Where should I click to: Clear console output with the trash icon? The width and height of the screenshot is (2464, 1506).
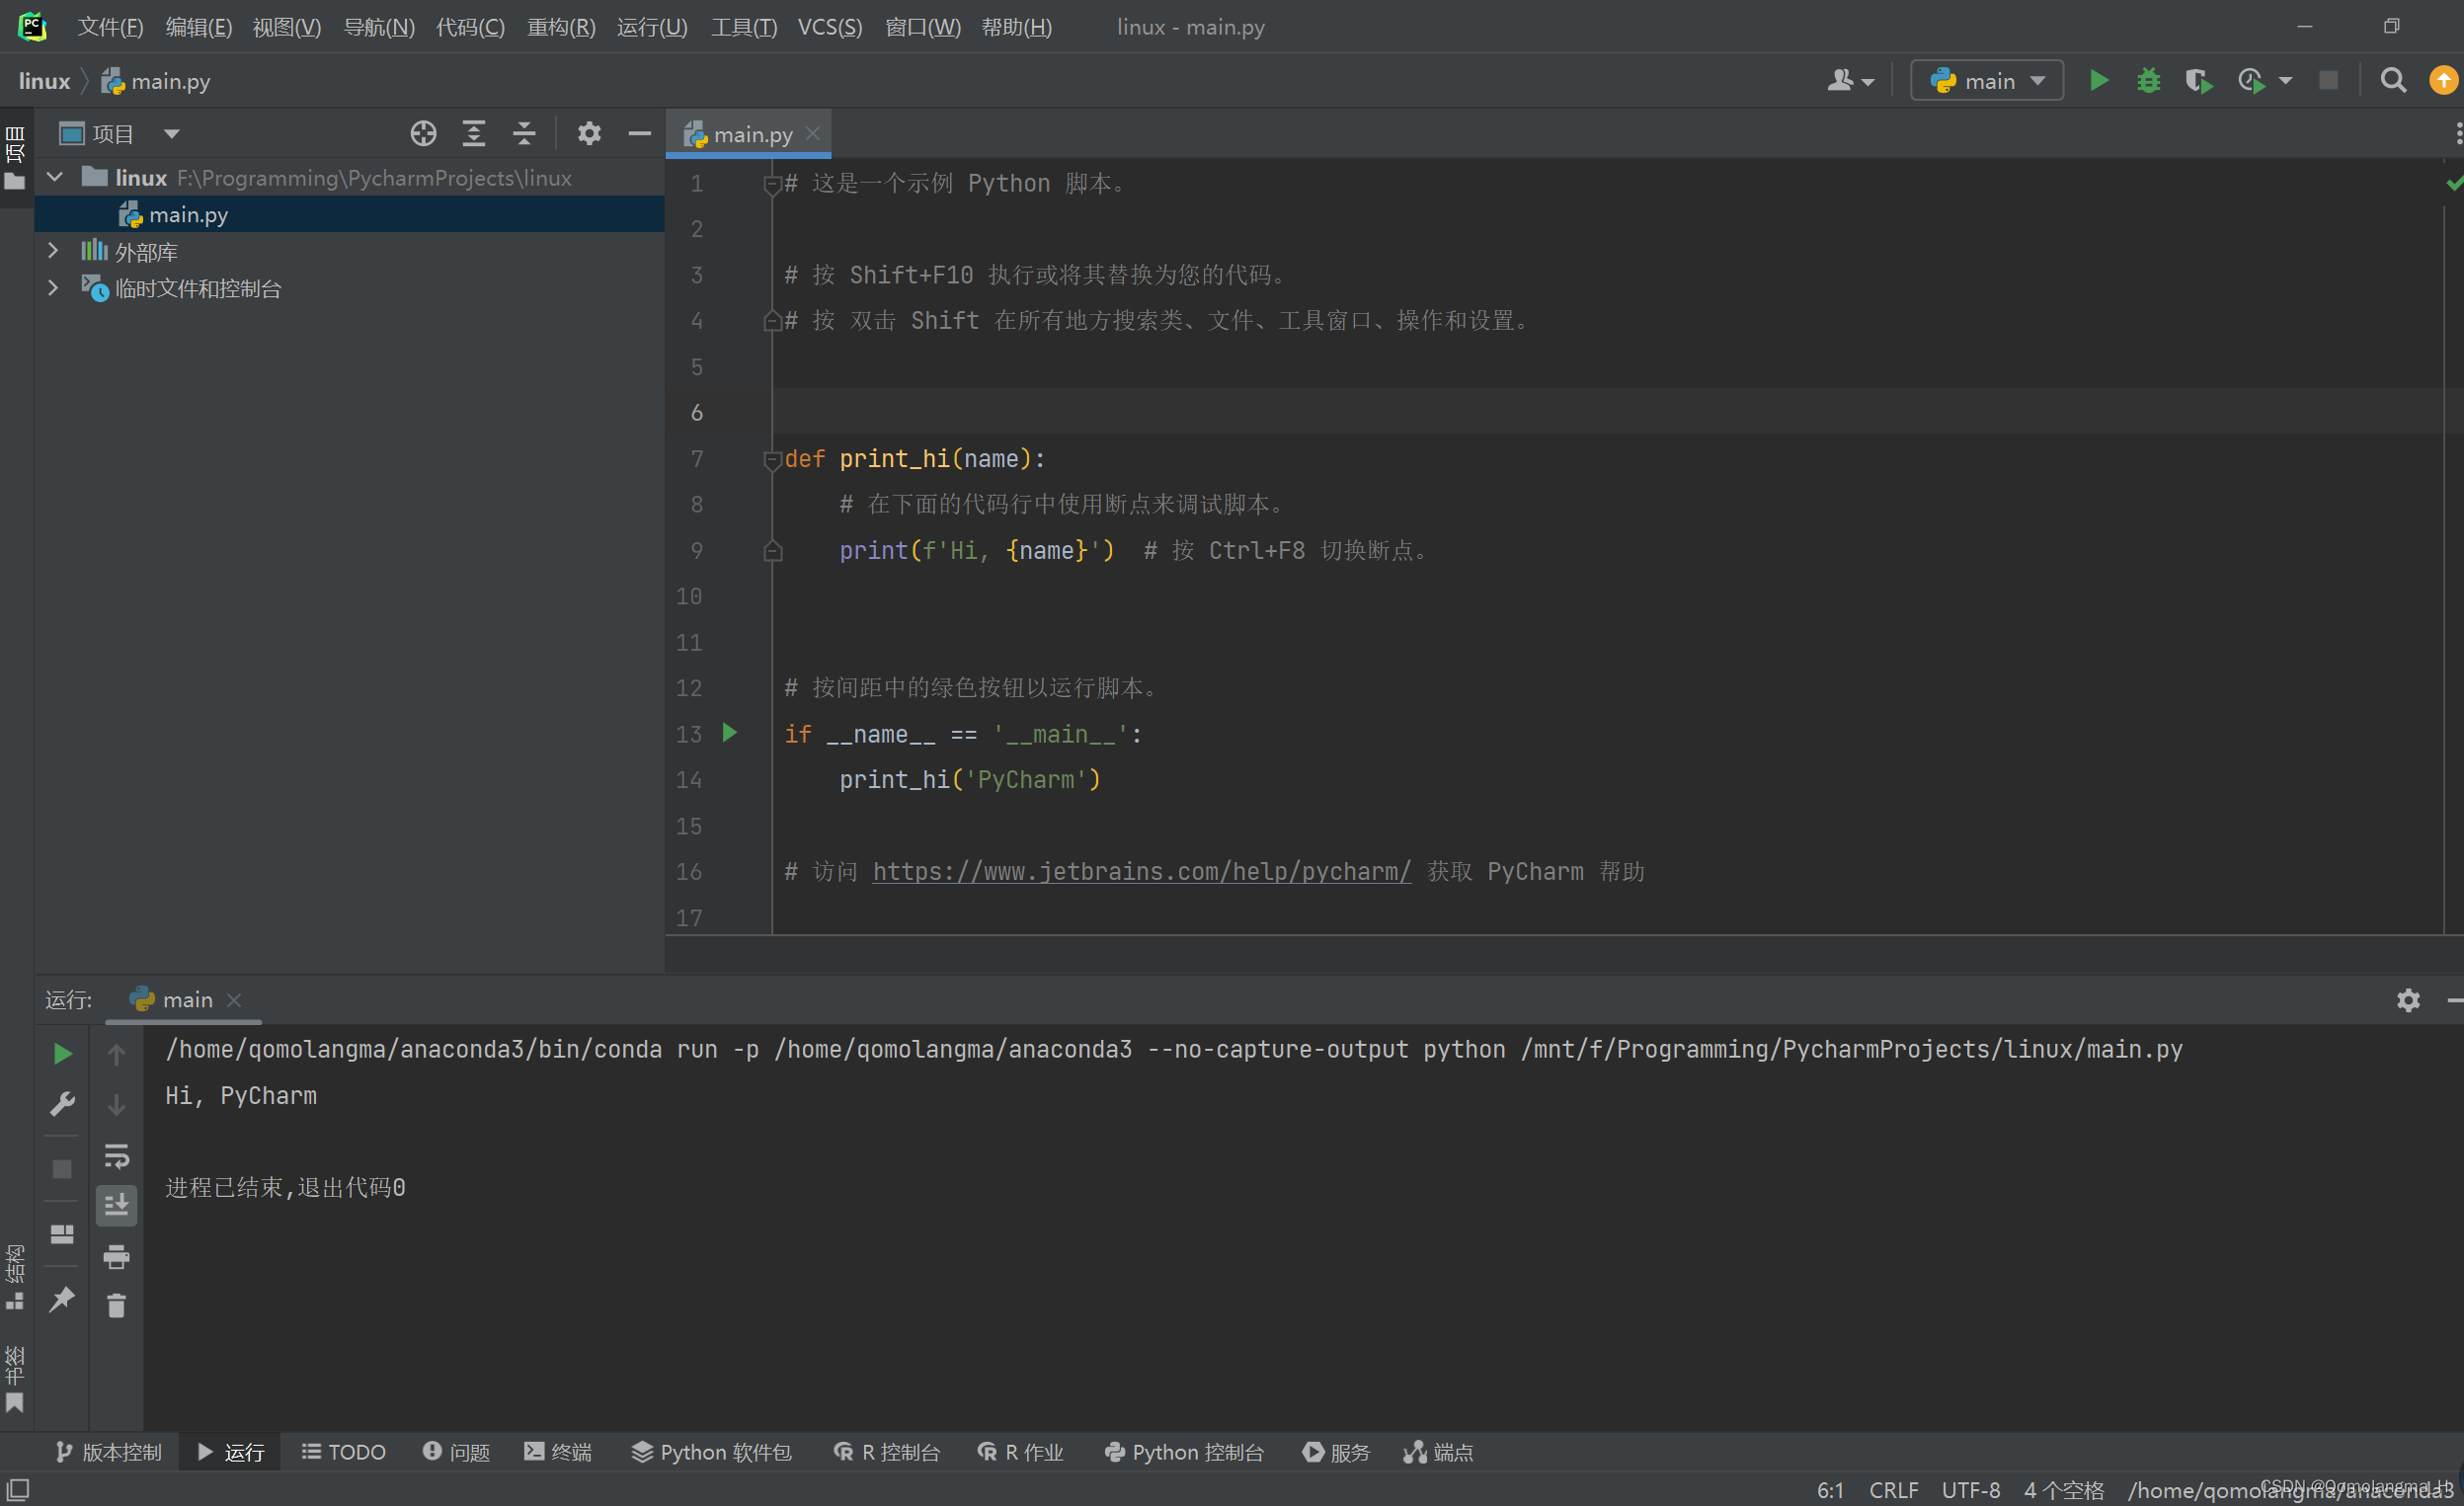(x=117, y=1305)
